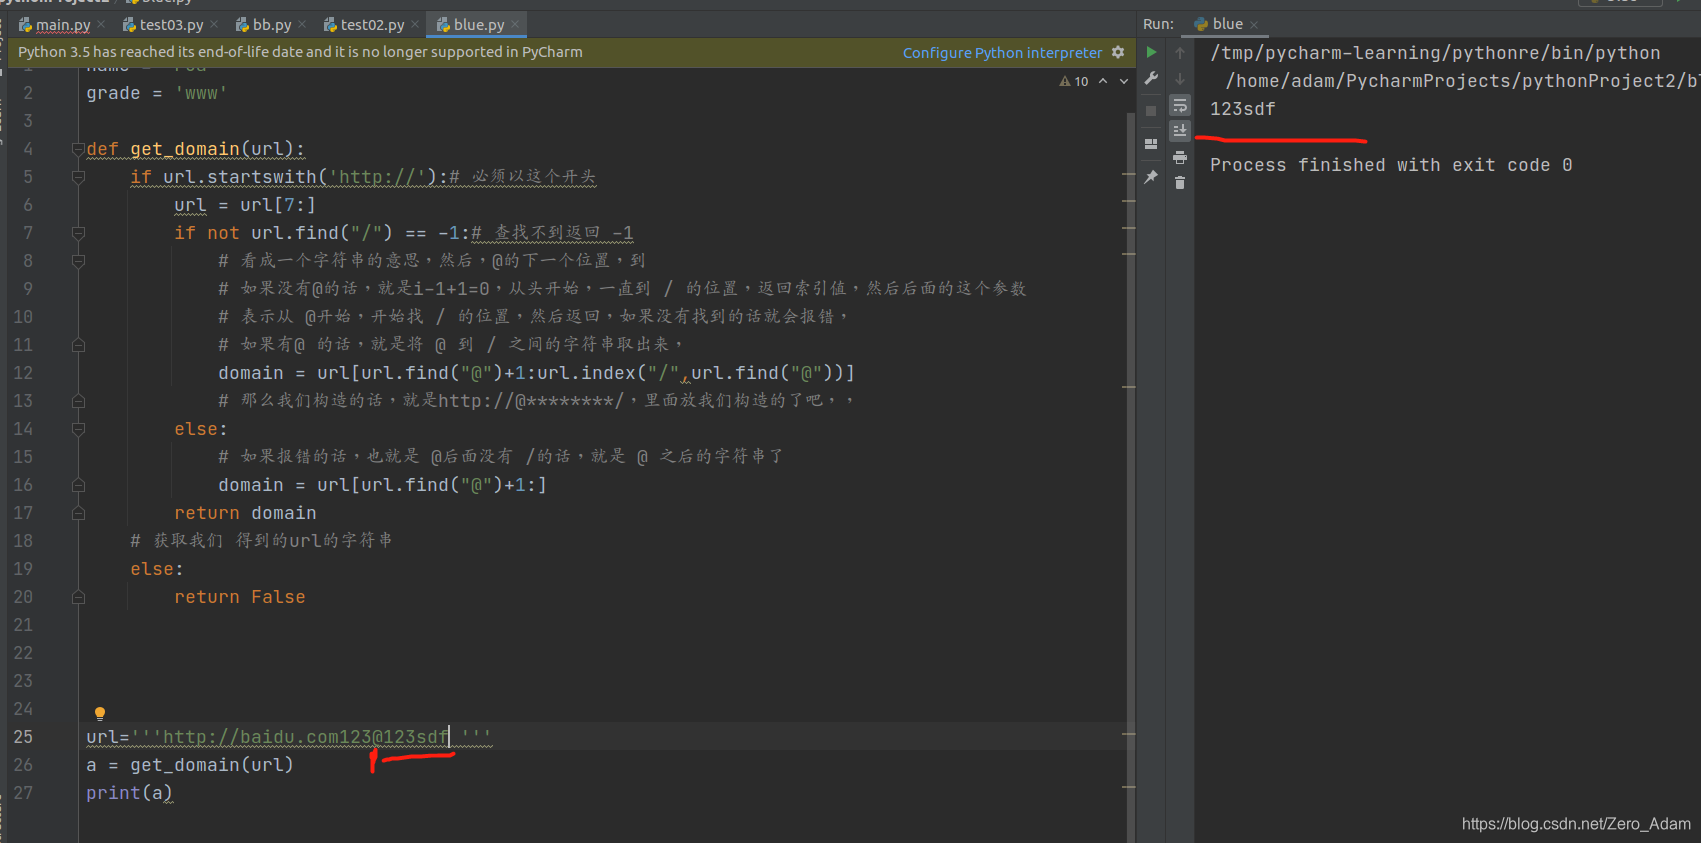
Task: Go to previous highlighted problem arrow
Action: point(1103,81)
